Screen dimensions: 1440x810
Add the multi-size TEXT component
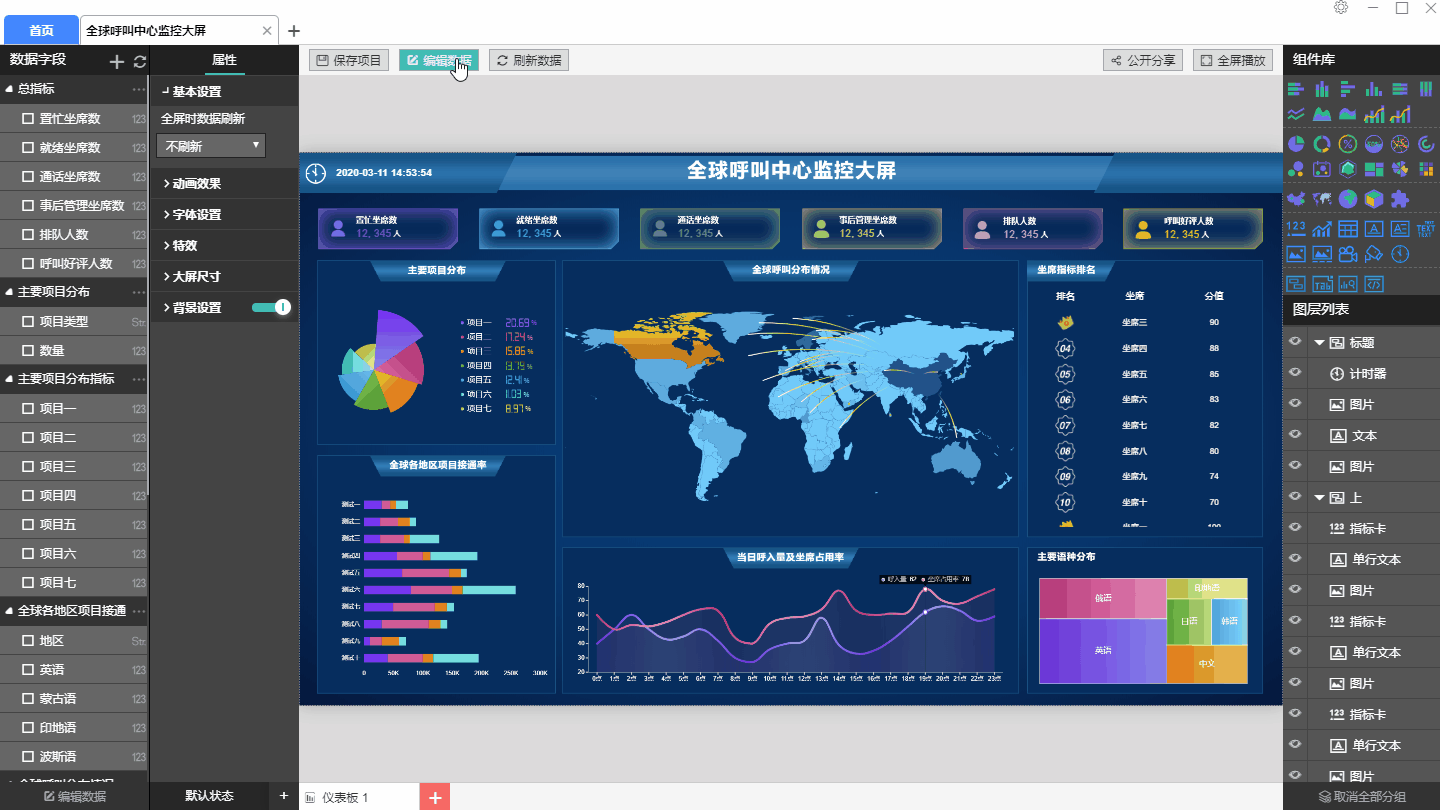click(1426, 229)
